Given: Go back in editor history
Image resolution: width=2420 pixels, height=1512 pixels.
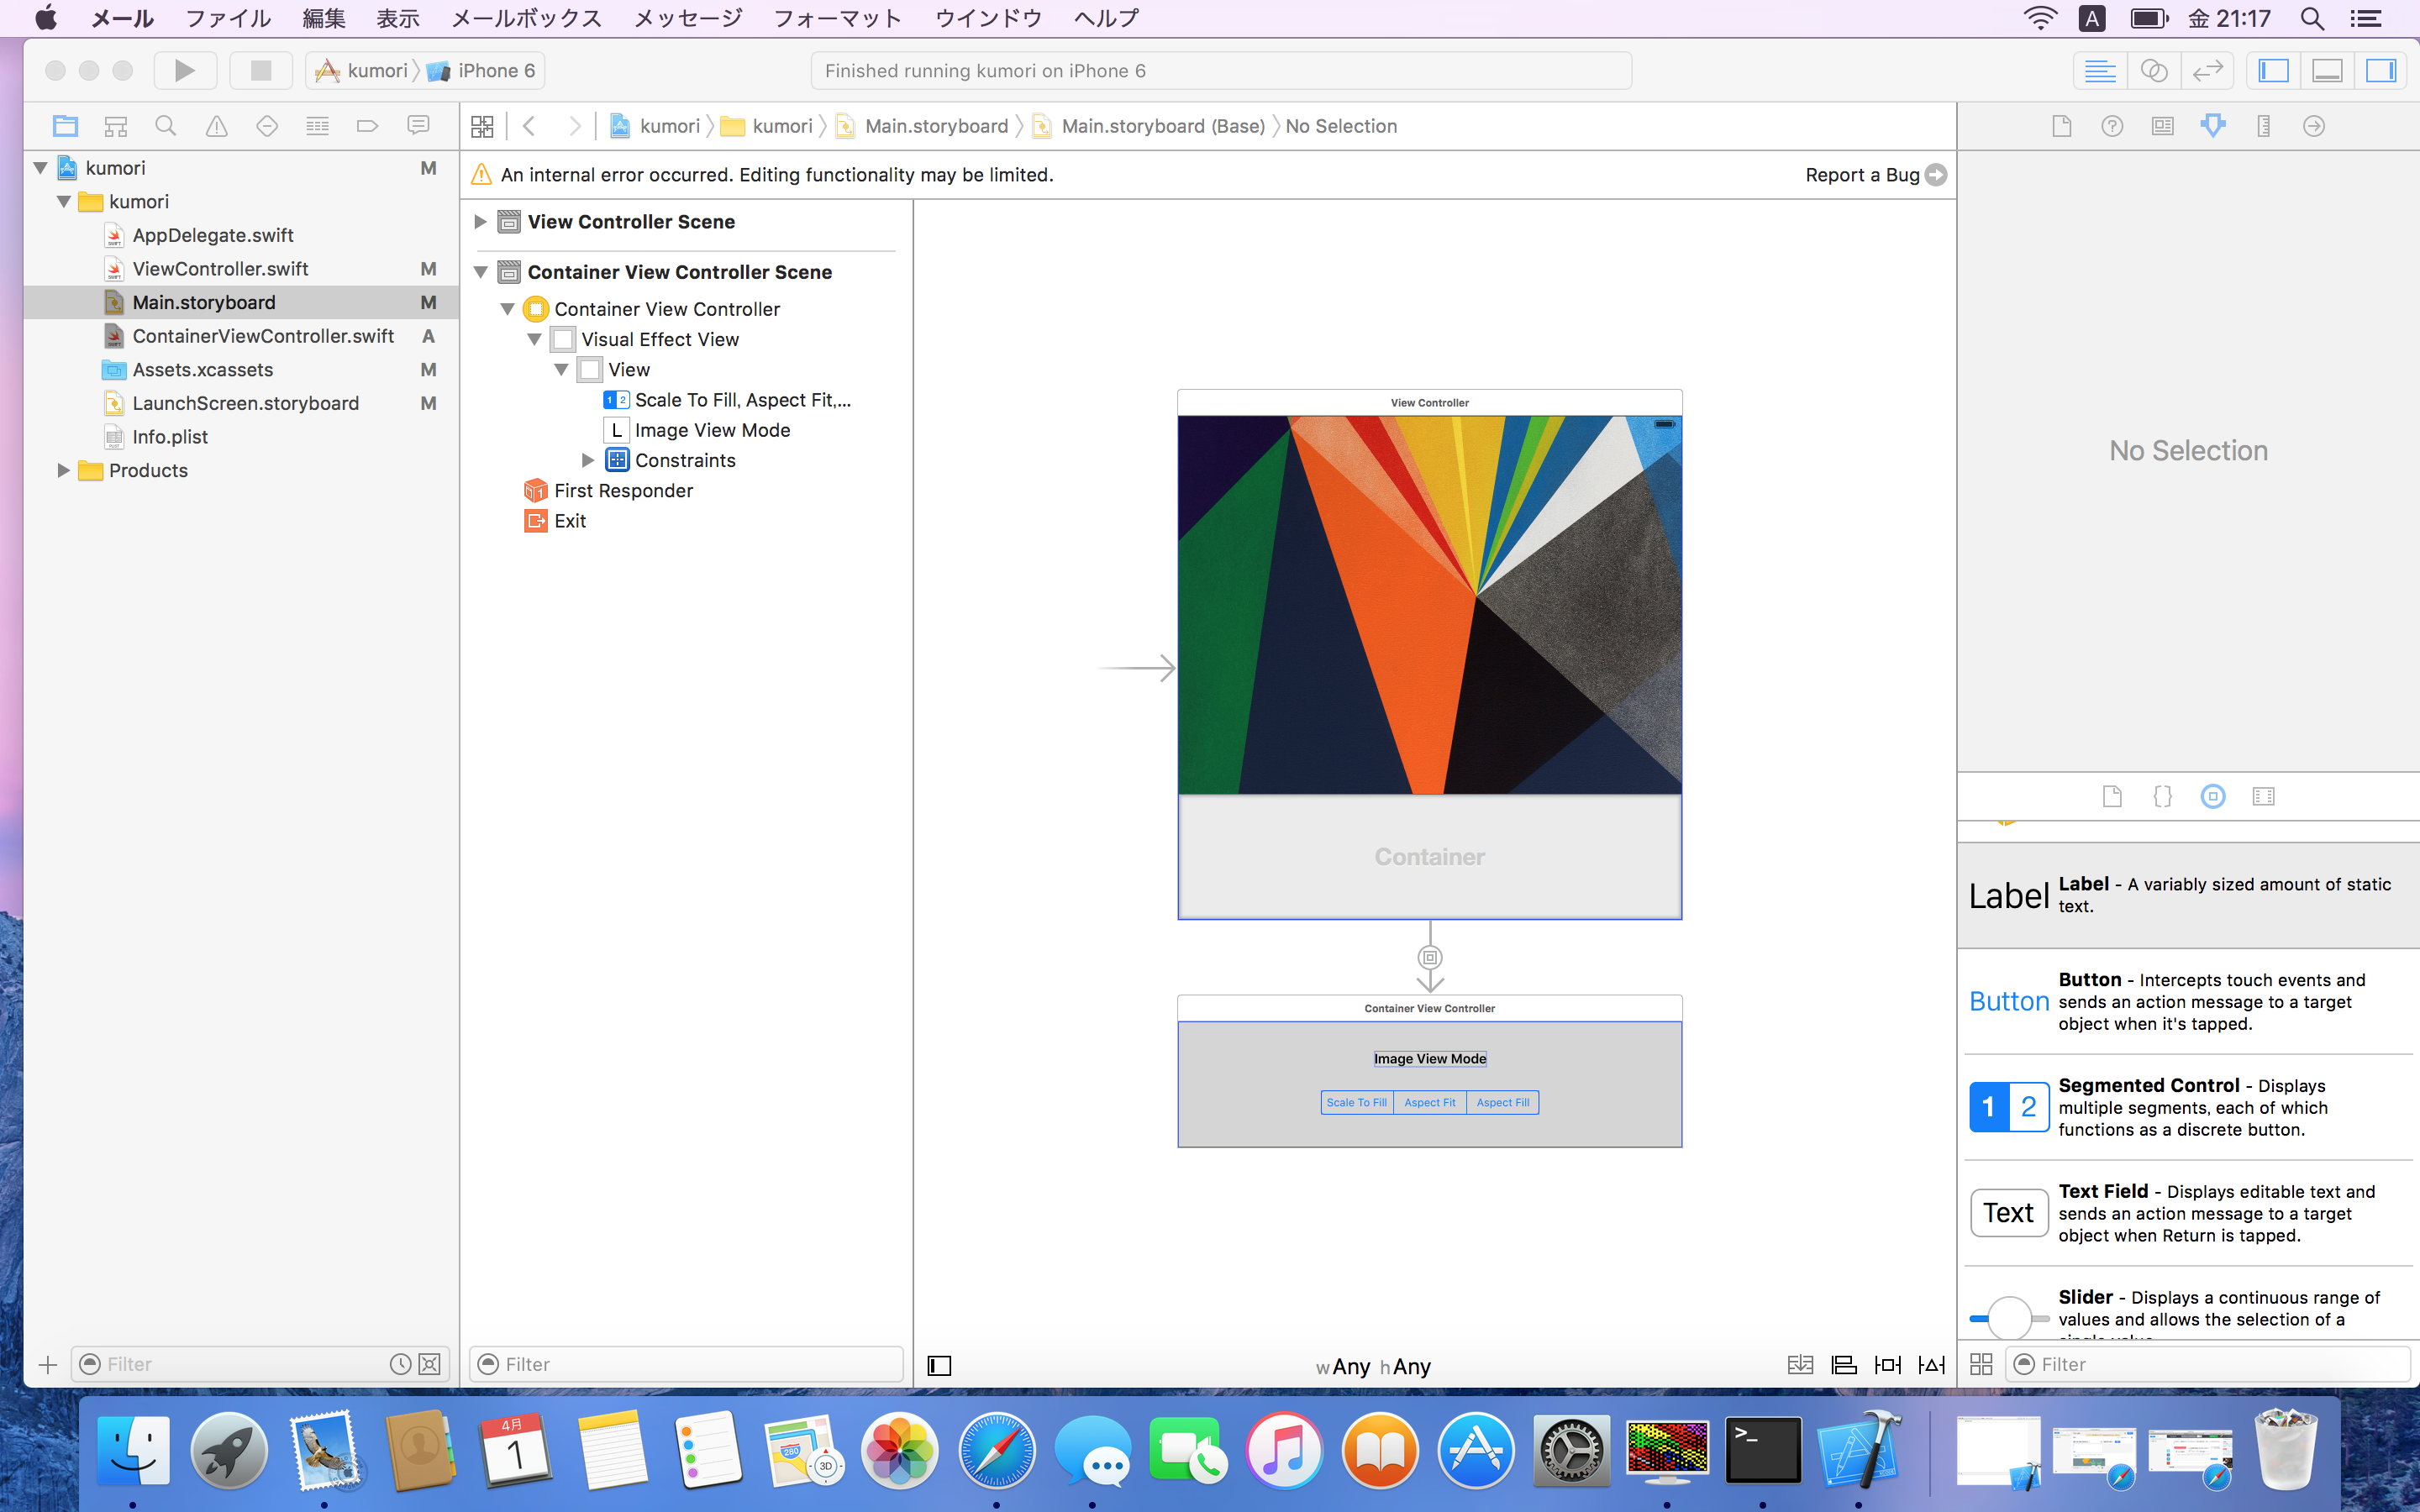Looking at the screenshot, I should (x=530, y=126).
